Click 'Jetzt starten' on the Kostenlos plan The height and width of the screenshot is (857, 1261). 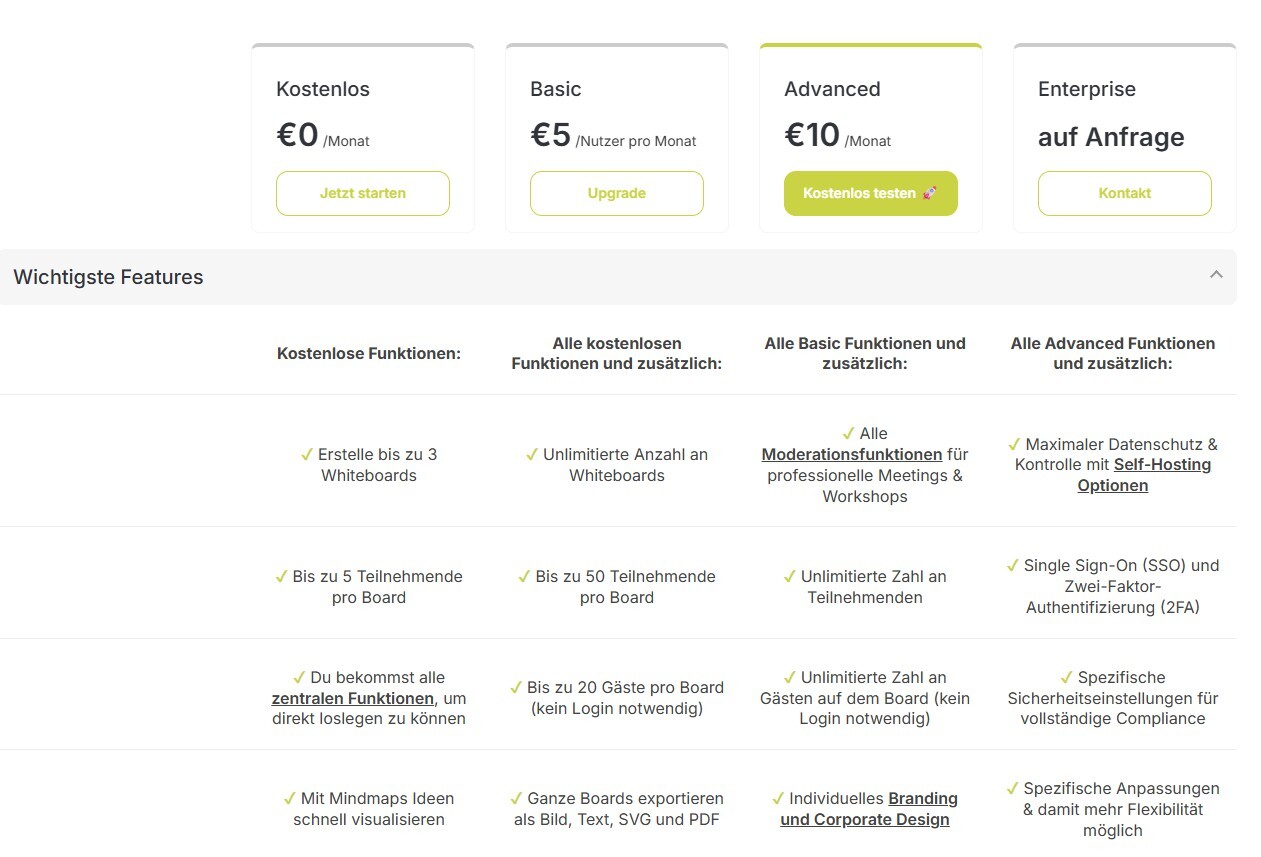(362, 193)
